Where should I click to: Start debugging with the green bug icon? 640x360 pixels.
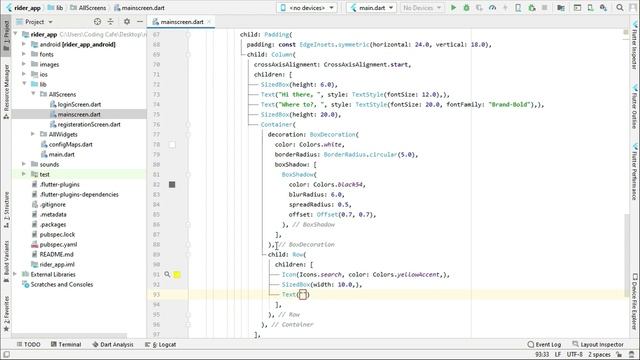(x=466, y=8)
